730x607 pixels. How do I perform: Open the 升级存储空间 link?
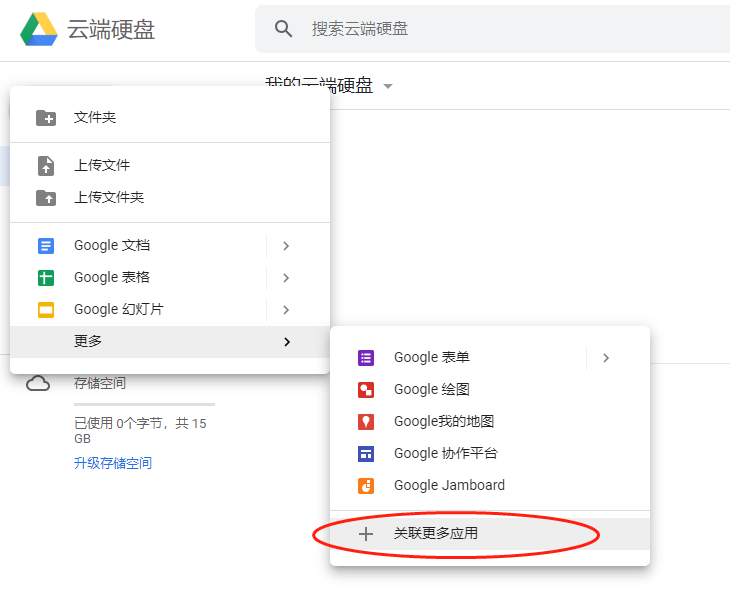pos(113,463)
